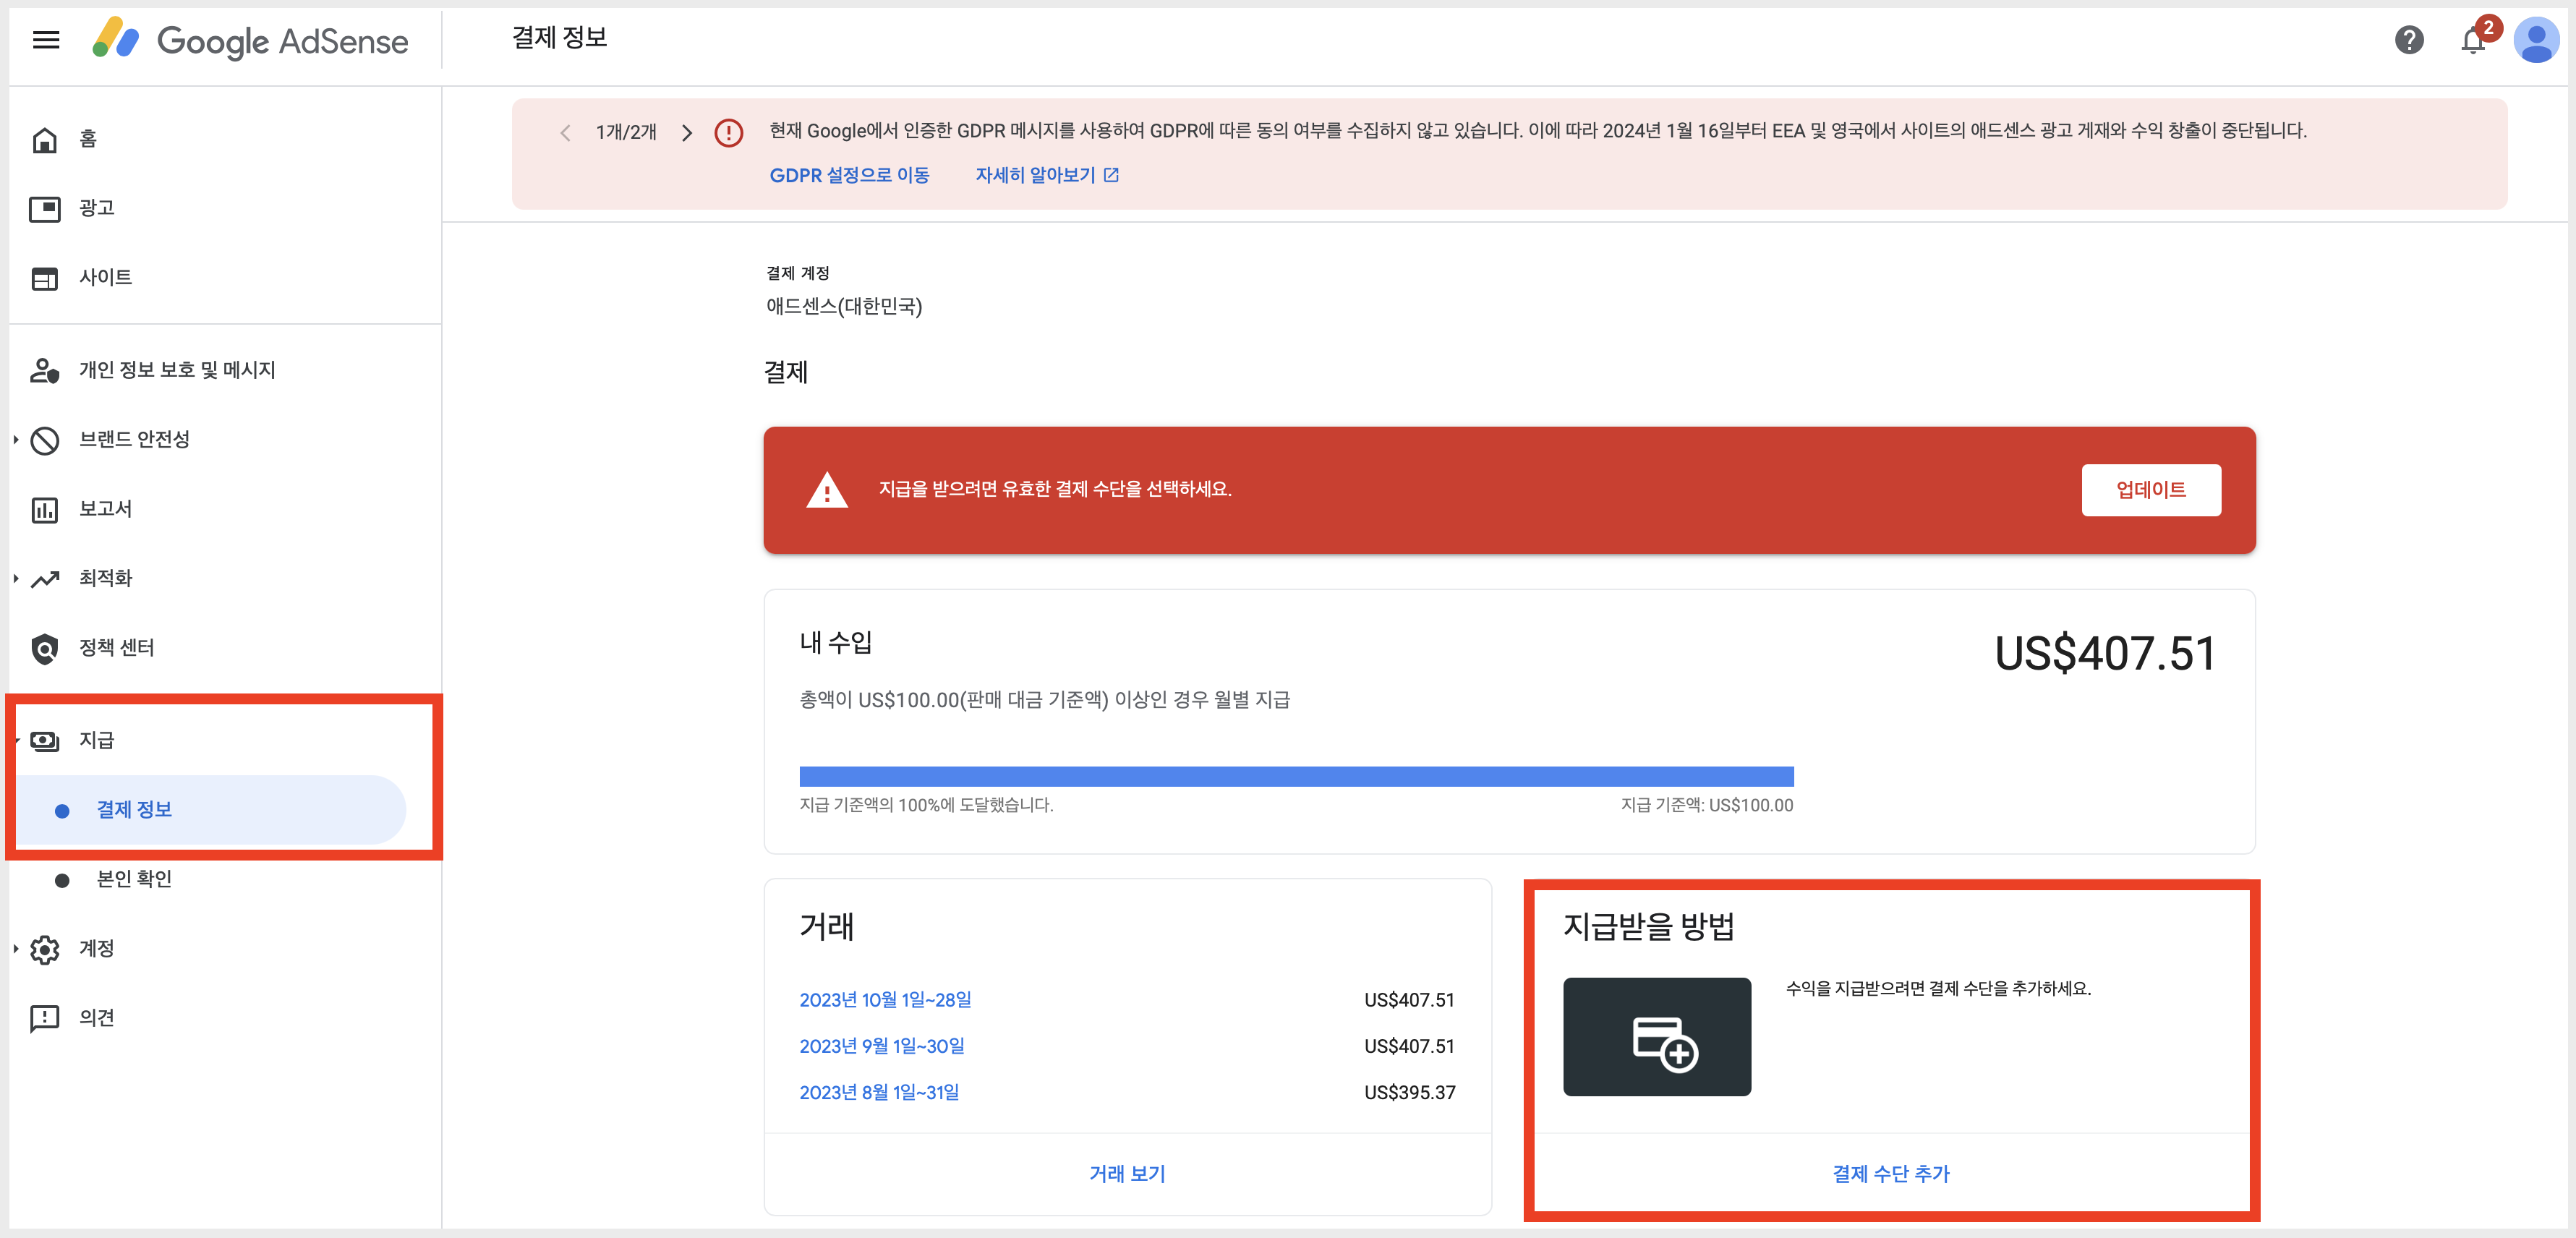Open the user account avatar
The height and width of the screenshot is (1238, 2576).
(x=2536, y=40)
